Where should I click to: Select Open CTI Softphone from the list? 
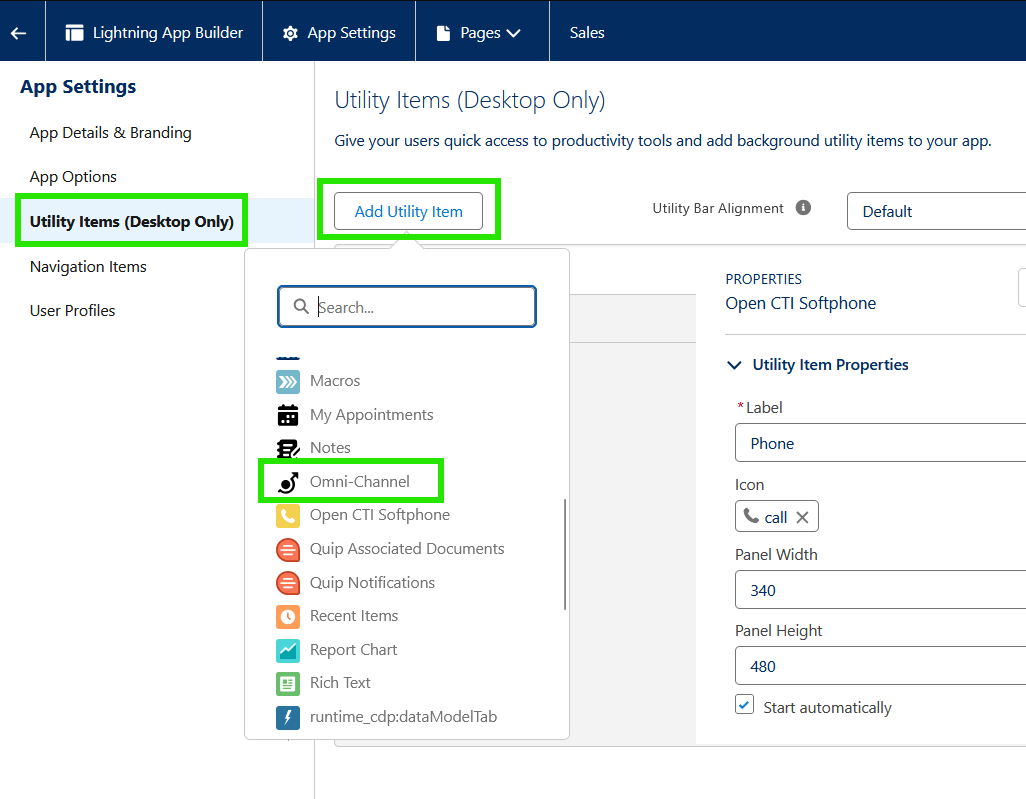380,515
